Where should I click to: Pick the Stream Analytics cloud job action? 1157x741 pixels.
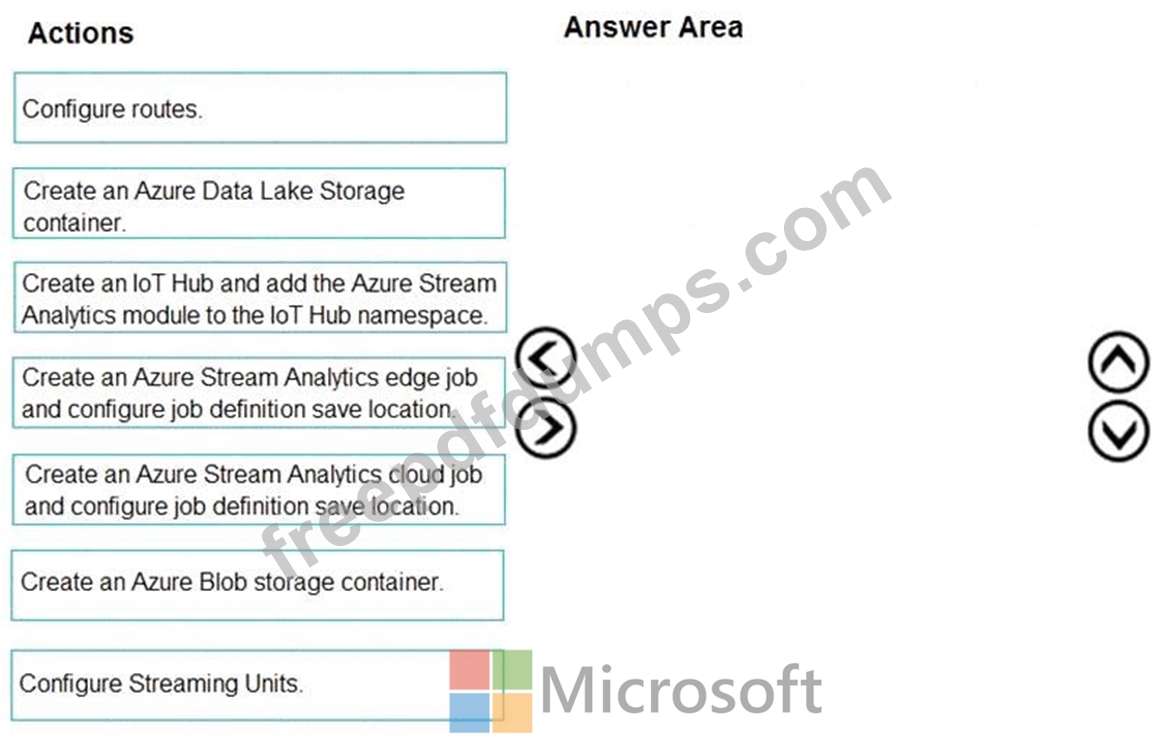[259, 490]
